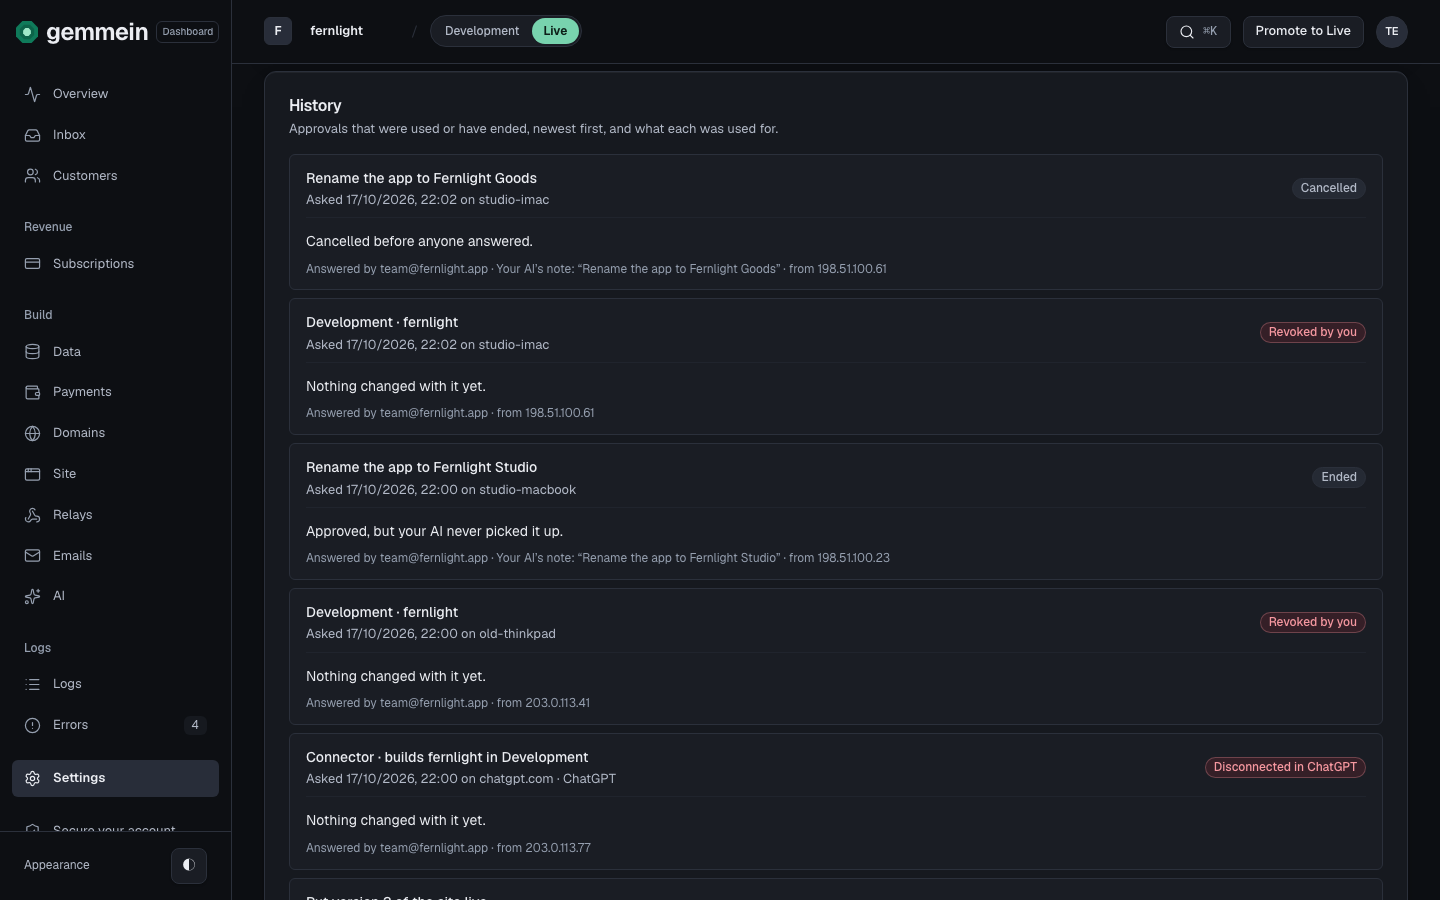
Task: Click the Disconnected in ChatGPT badge
Action: point(1285,767)
